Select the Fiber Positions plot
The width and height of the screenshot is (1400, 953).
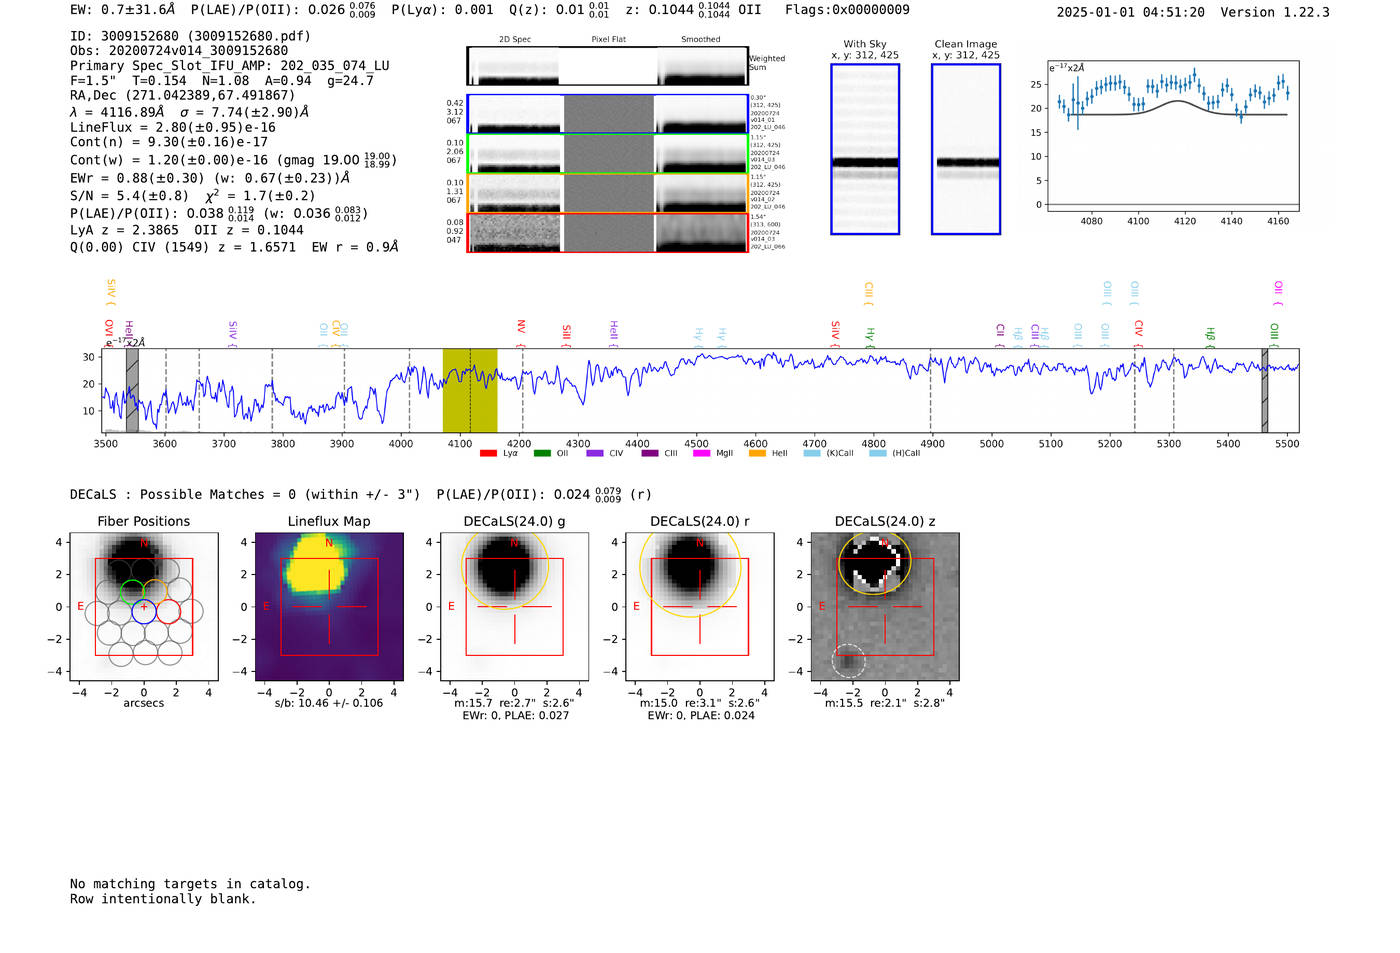point(144,607)
